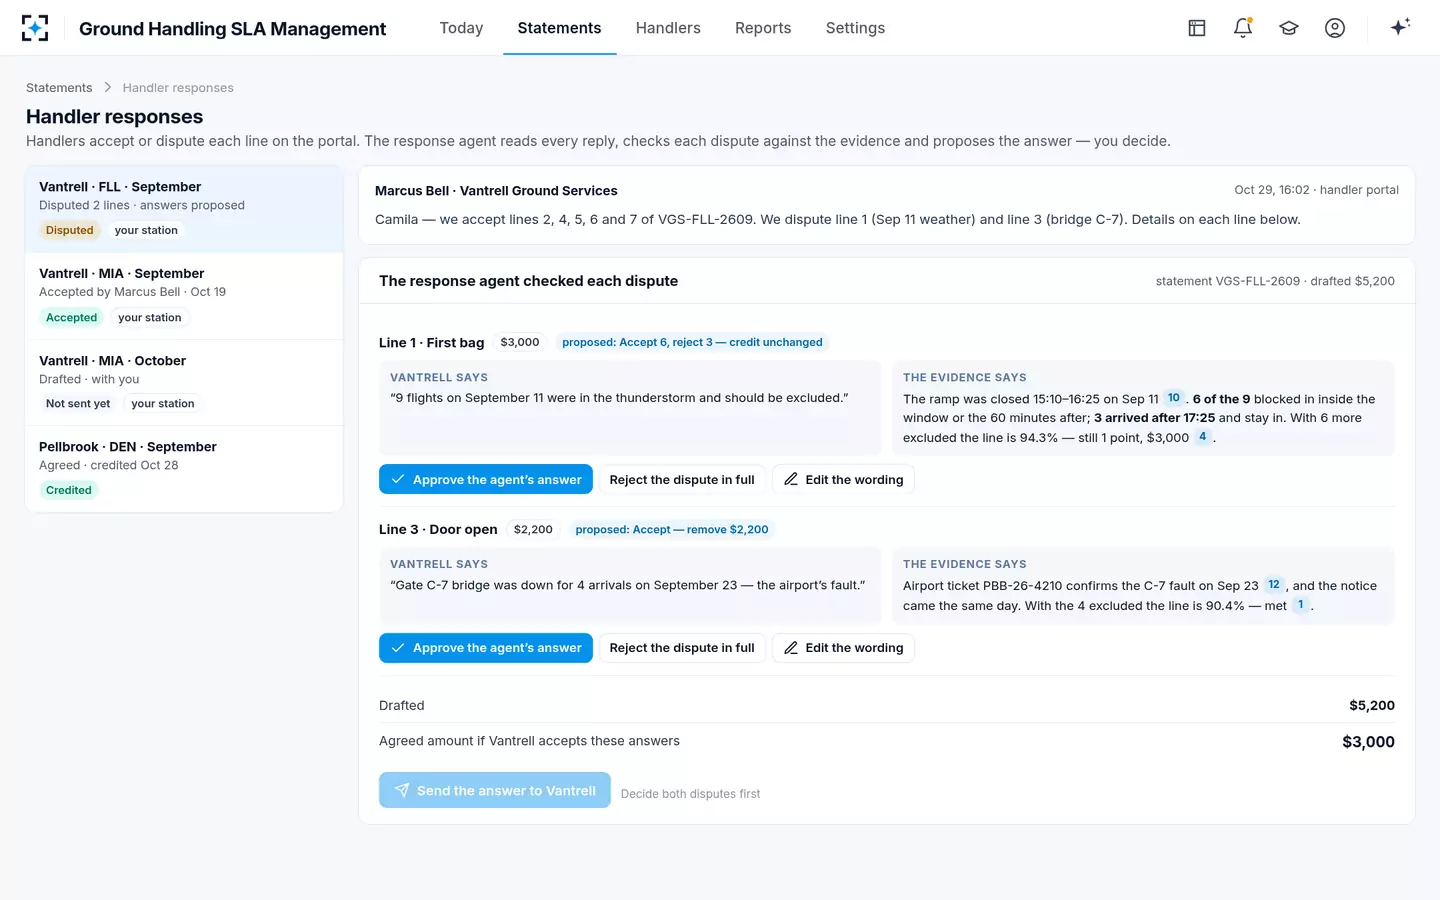
Task: Switch to the Handlers tab
Action: (x=668, y=28)
